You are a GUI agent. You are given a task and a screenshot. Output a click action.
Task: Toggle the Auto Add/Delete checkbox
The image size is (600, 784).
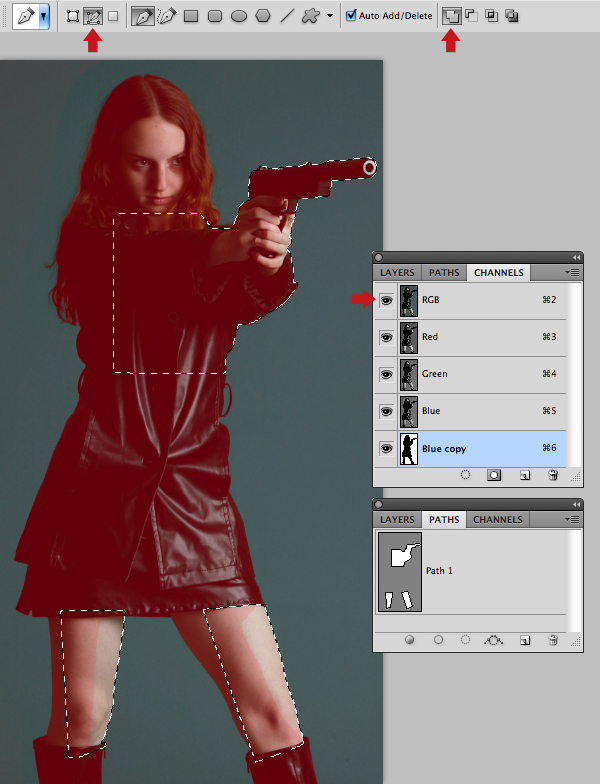pos(352,16)
